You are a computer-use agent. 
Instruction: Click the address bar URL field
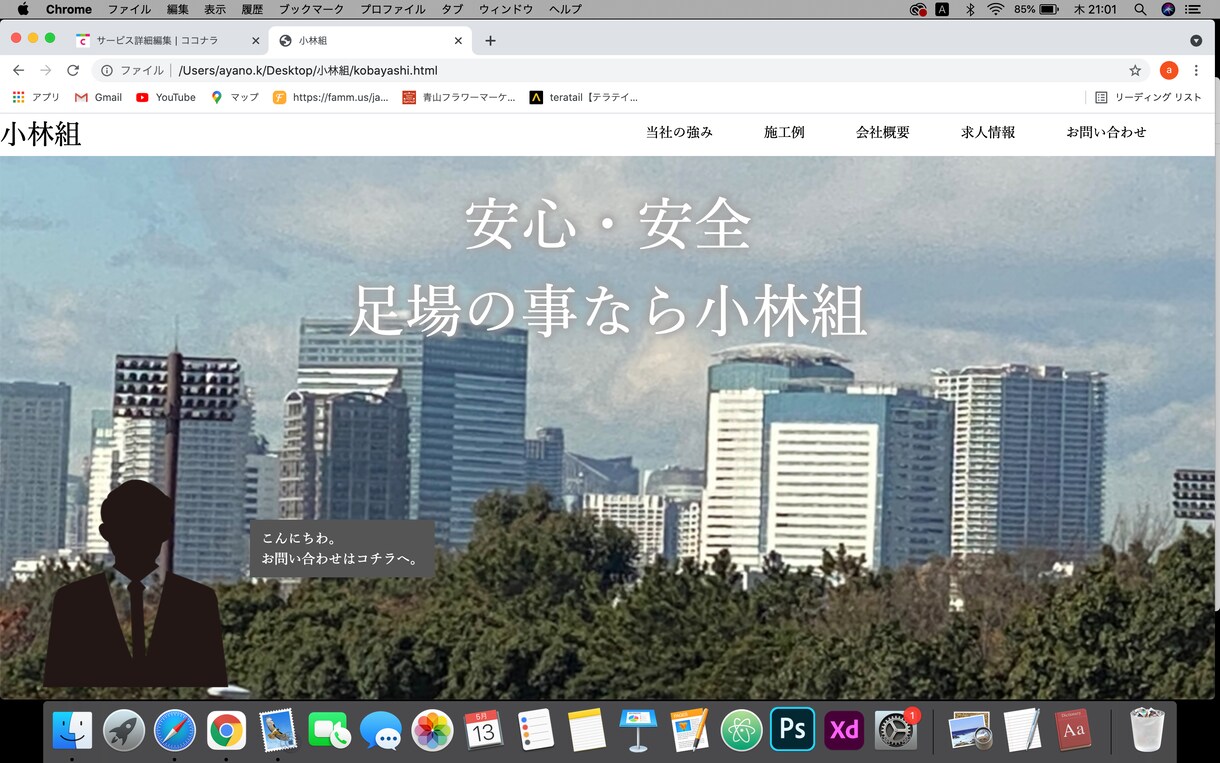pos(620,70)
